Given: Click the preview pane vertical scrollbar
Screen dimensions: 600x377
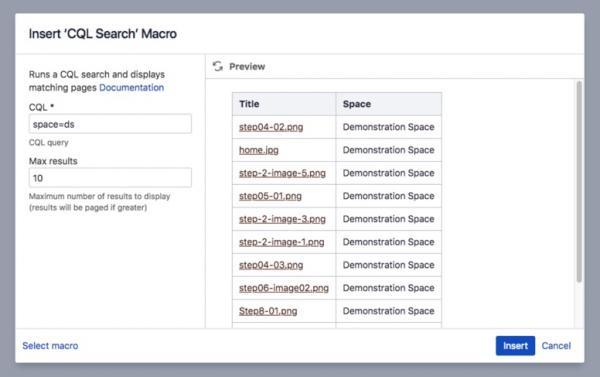Looking at the screenshot, I should [x=579, y=182].
